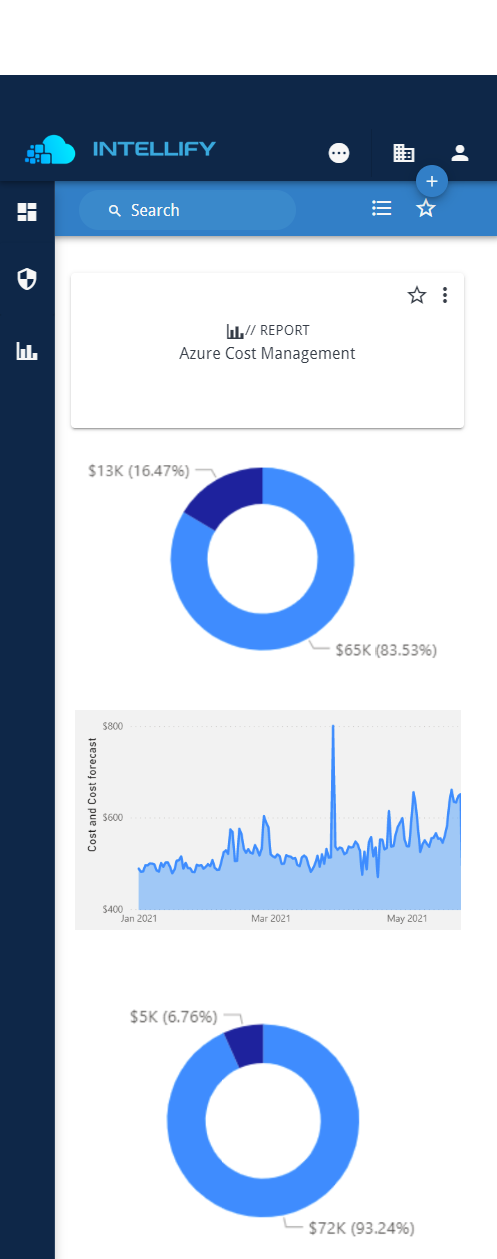Click the // REPORT label text
The height and width of the screenshot is (1259, 497).
278,331
